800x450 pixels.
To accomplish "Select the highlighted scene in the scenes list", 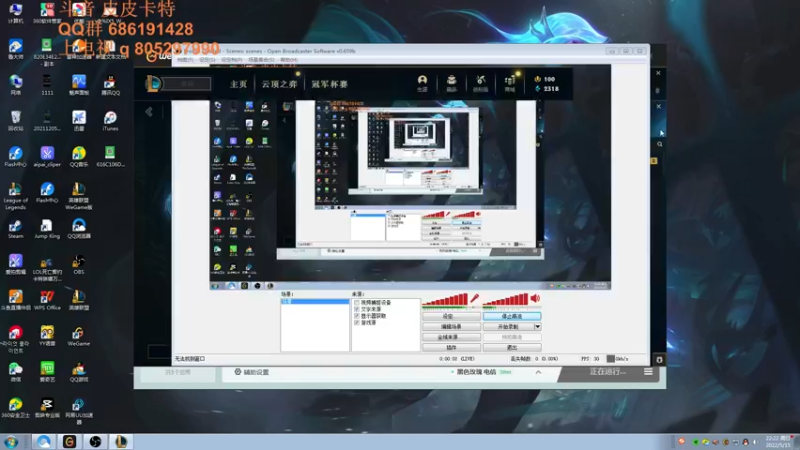I will point(315,302).
